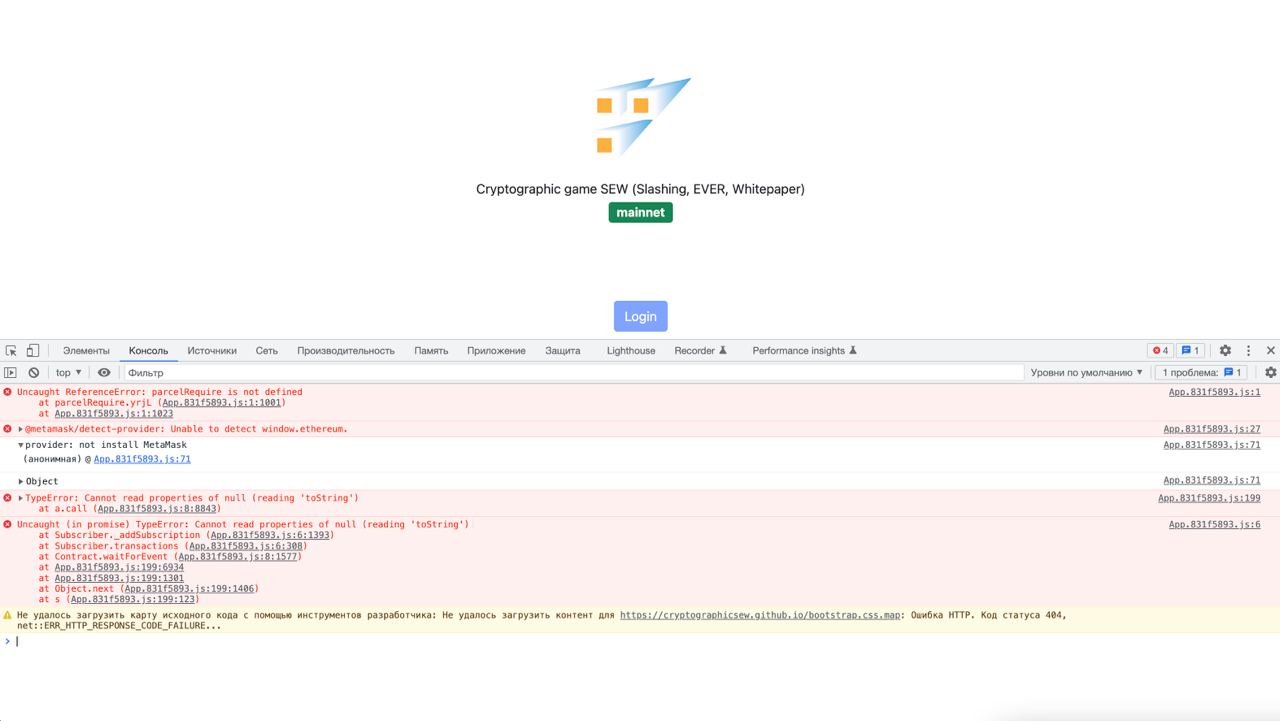This screenshot has height=721, width=1280.
Task: Open the DevTools three-dot menu
Action: click(x=1248, y=351)
